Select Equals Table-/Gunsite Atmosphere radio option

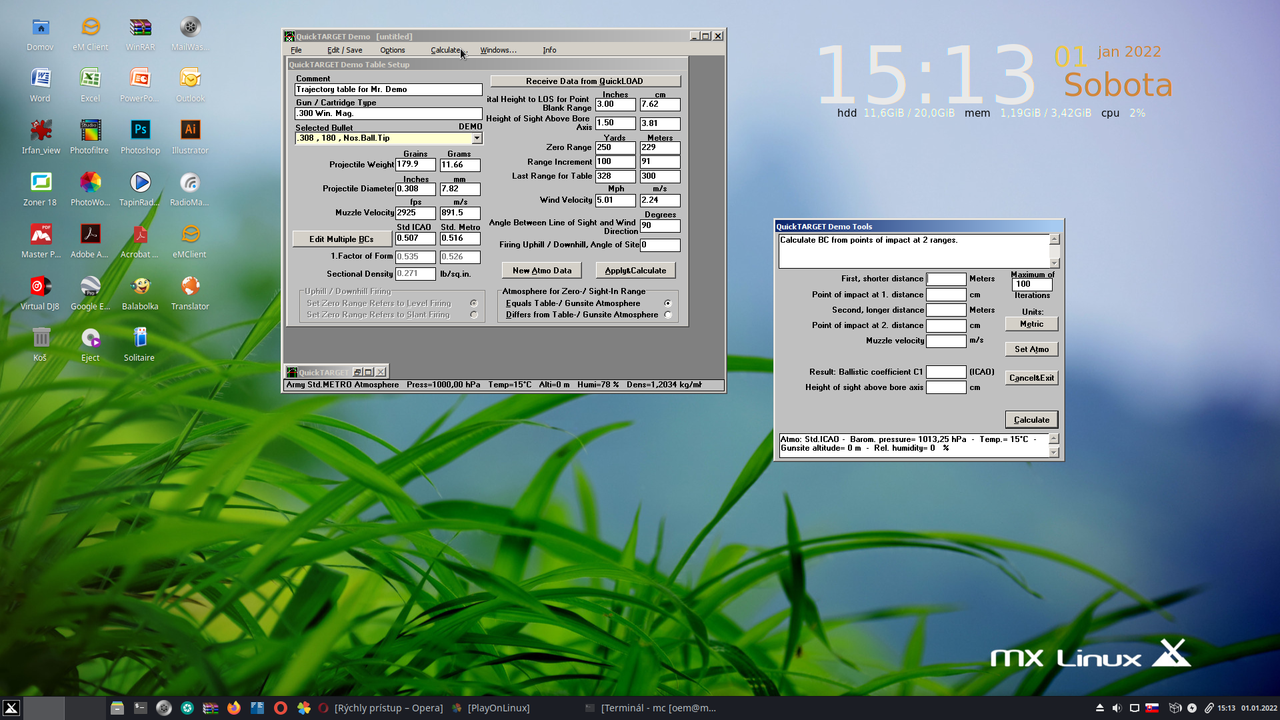668,303
